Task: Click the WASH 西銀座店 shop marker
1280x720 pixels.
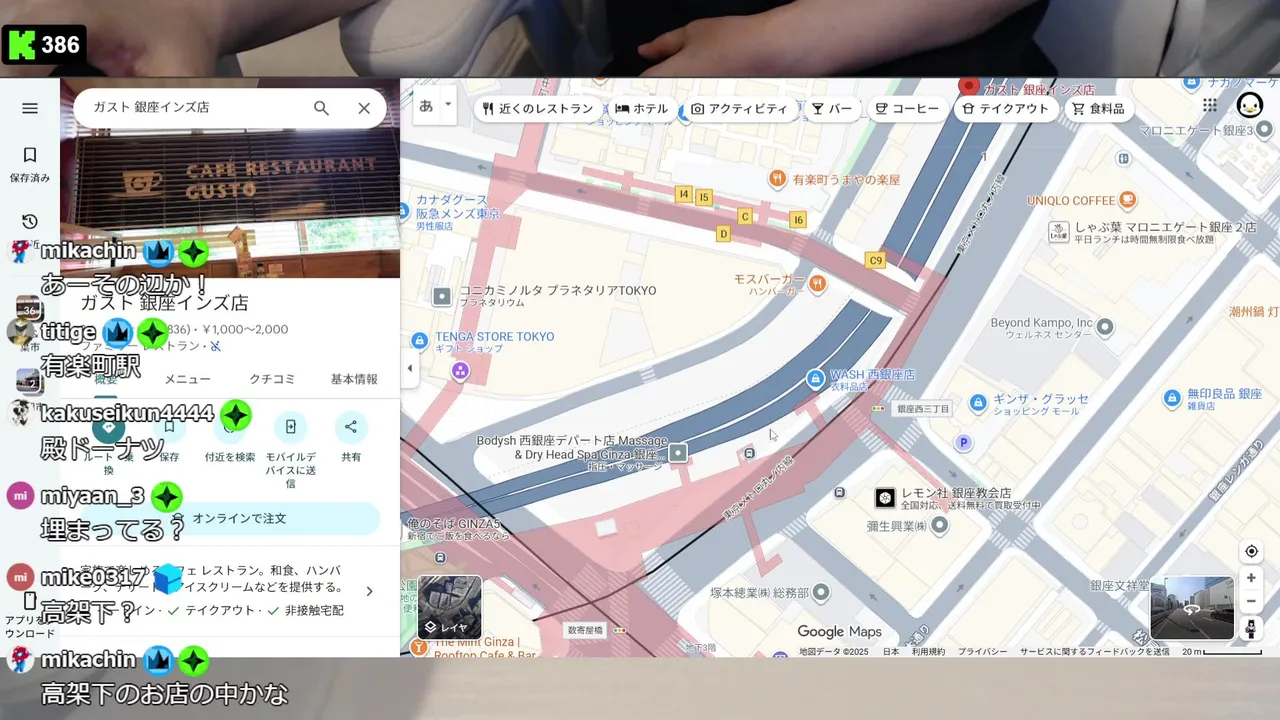Action: coord(816,378)
